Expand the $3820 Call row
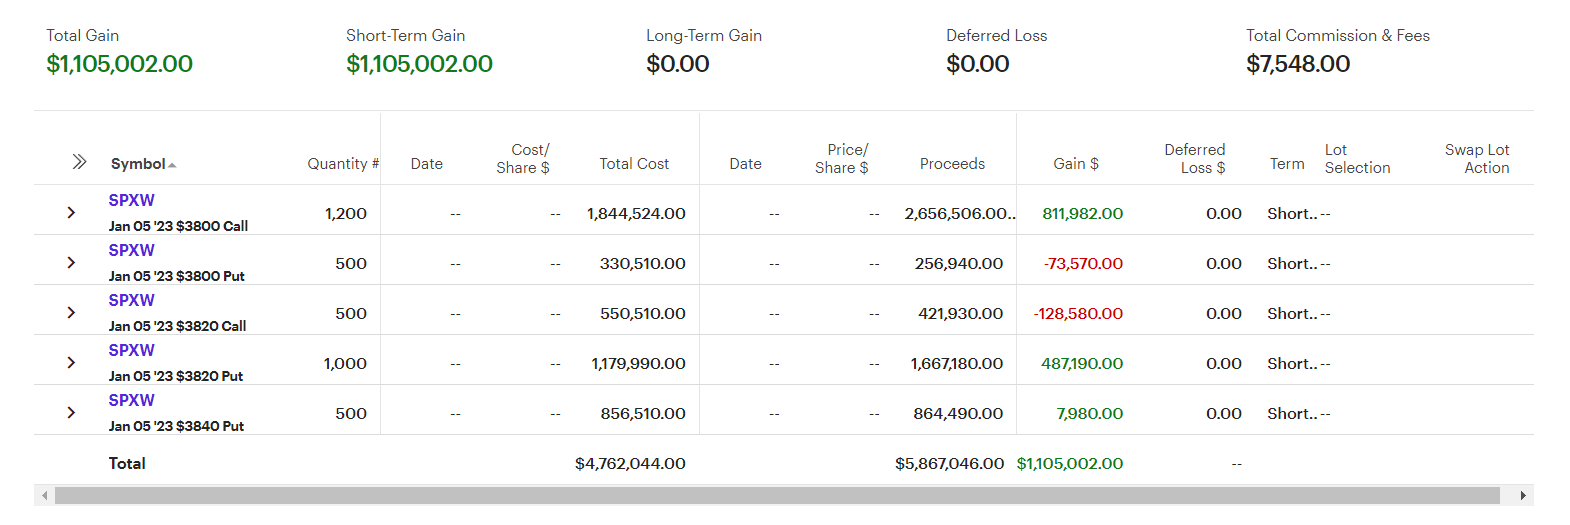Image resolution: width=1570 pixels, height=525 pixels. pos(71,313)
